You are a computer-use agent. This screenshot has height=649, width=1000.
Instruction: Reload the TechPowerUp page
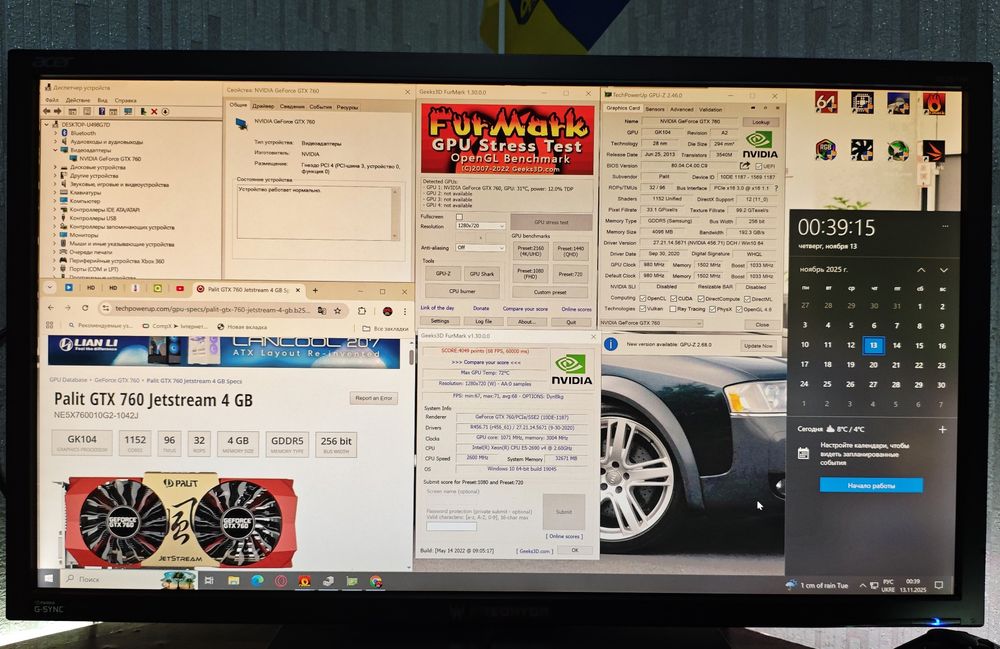85,308
